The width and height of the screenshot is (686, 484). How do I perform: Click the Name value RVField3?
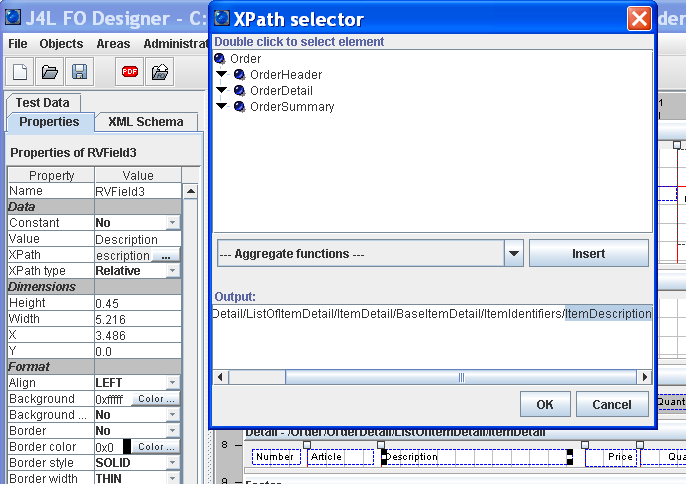pyautogui.click(x=138, y=191)
